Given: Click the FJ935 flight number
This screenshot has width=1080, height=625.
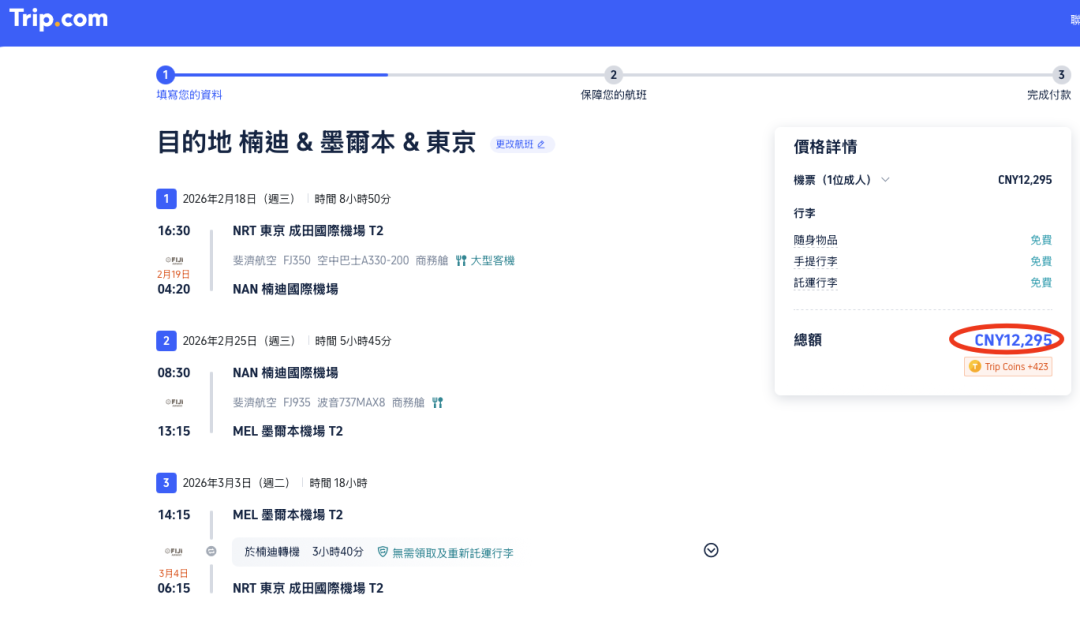Looking at the screenshot, I should click(297, 402).
